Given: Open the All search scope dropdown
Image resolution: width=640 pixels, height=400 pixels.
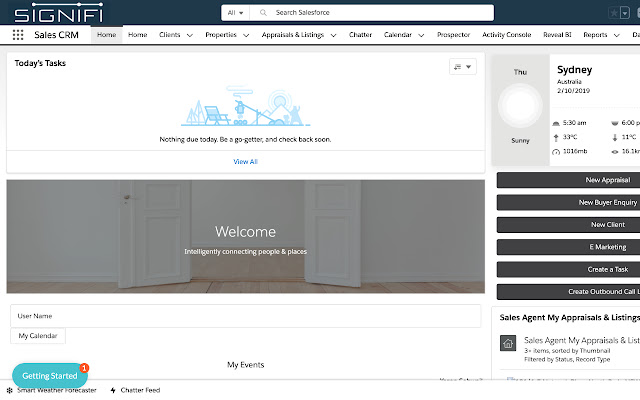Looking at the screenshot, I should 235,13.
